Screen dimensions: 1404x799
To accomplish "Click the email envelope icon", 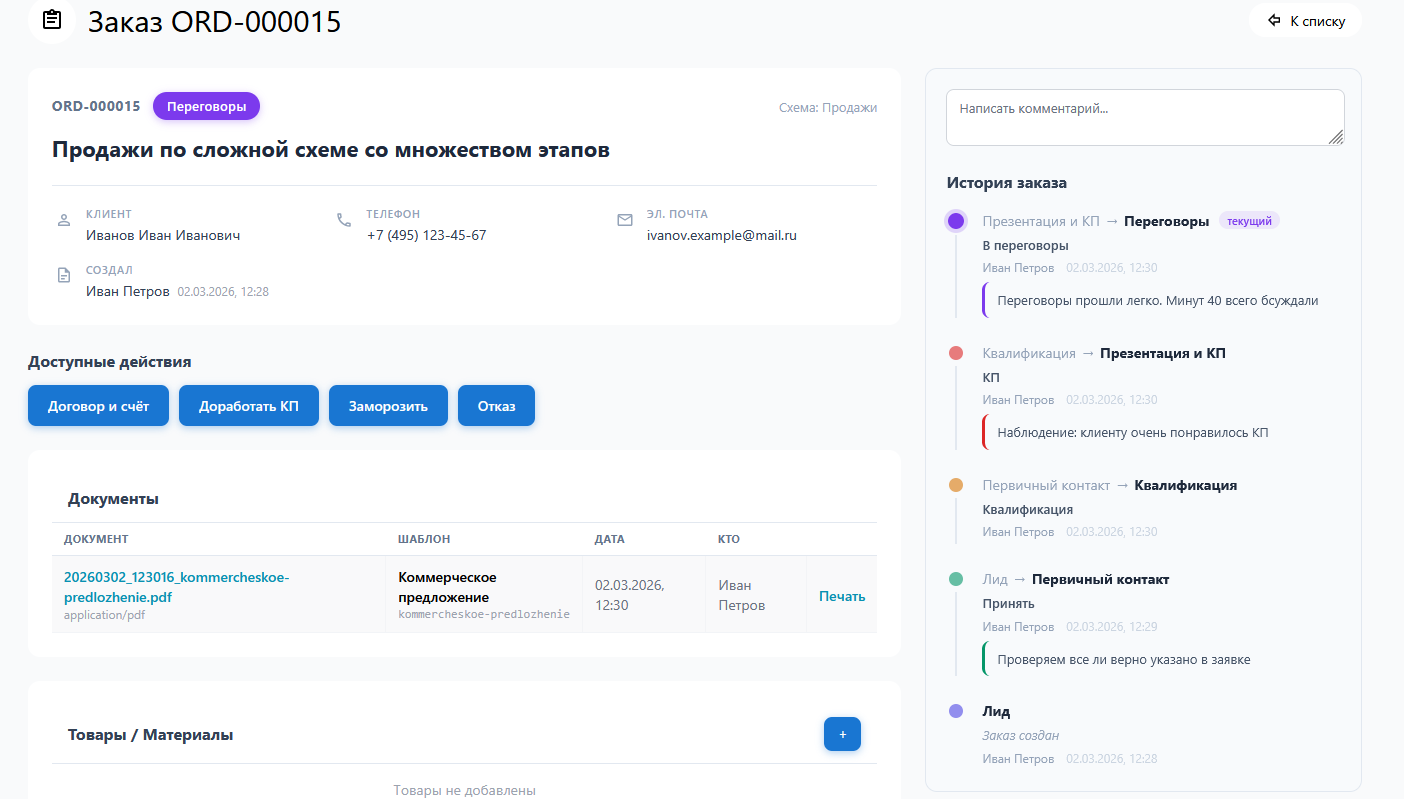I will point(625,220).
